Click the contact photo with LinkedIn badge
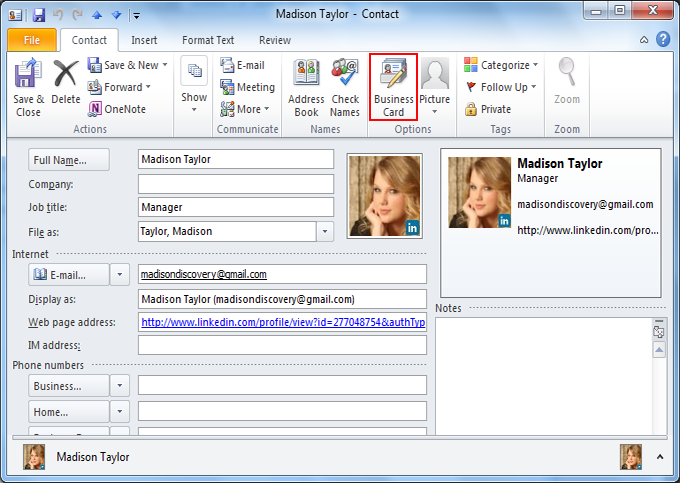Screen dimensions: 680x483 pos(385,196)
